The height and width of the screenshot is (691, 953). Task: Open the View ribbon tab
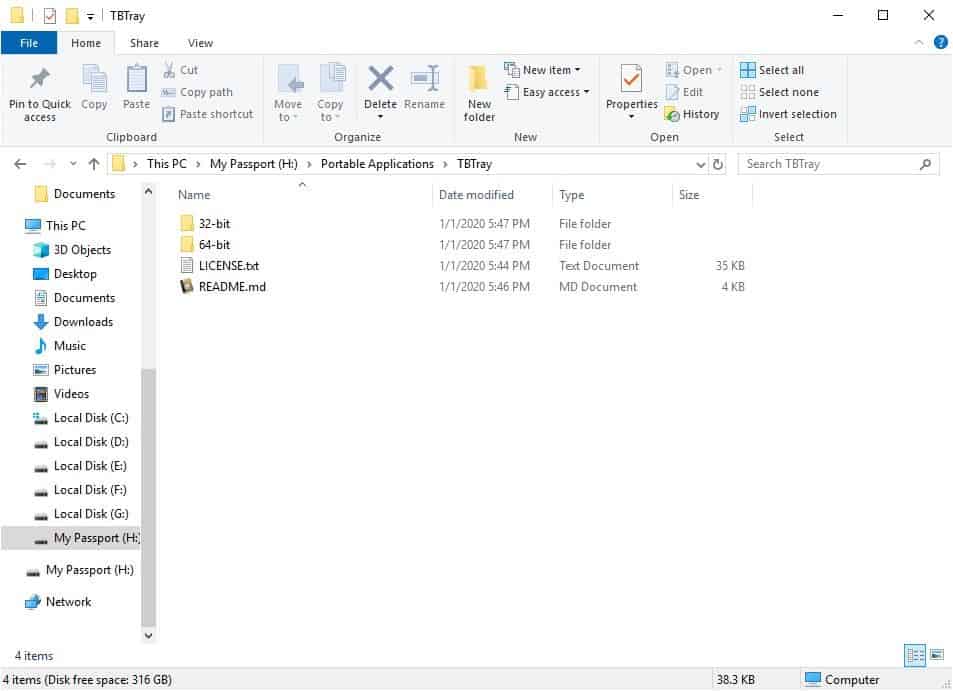click(x=200, y=43)
